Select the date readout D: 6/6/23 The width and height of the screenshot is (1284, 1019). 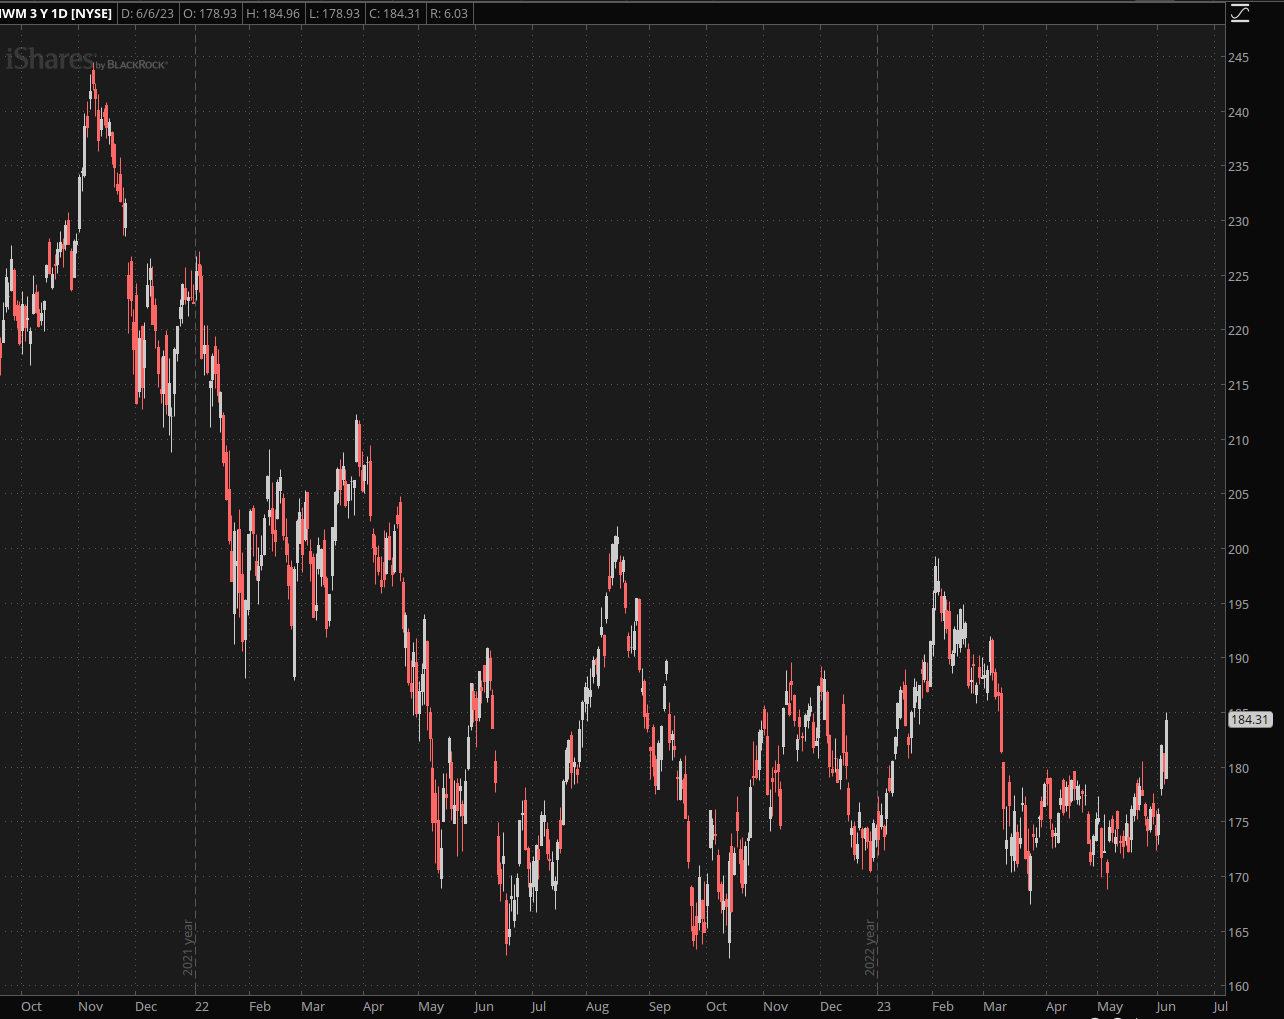pos(148,14)
